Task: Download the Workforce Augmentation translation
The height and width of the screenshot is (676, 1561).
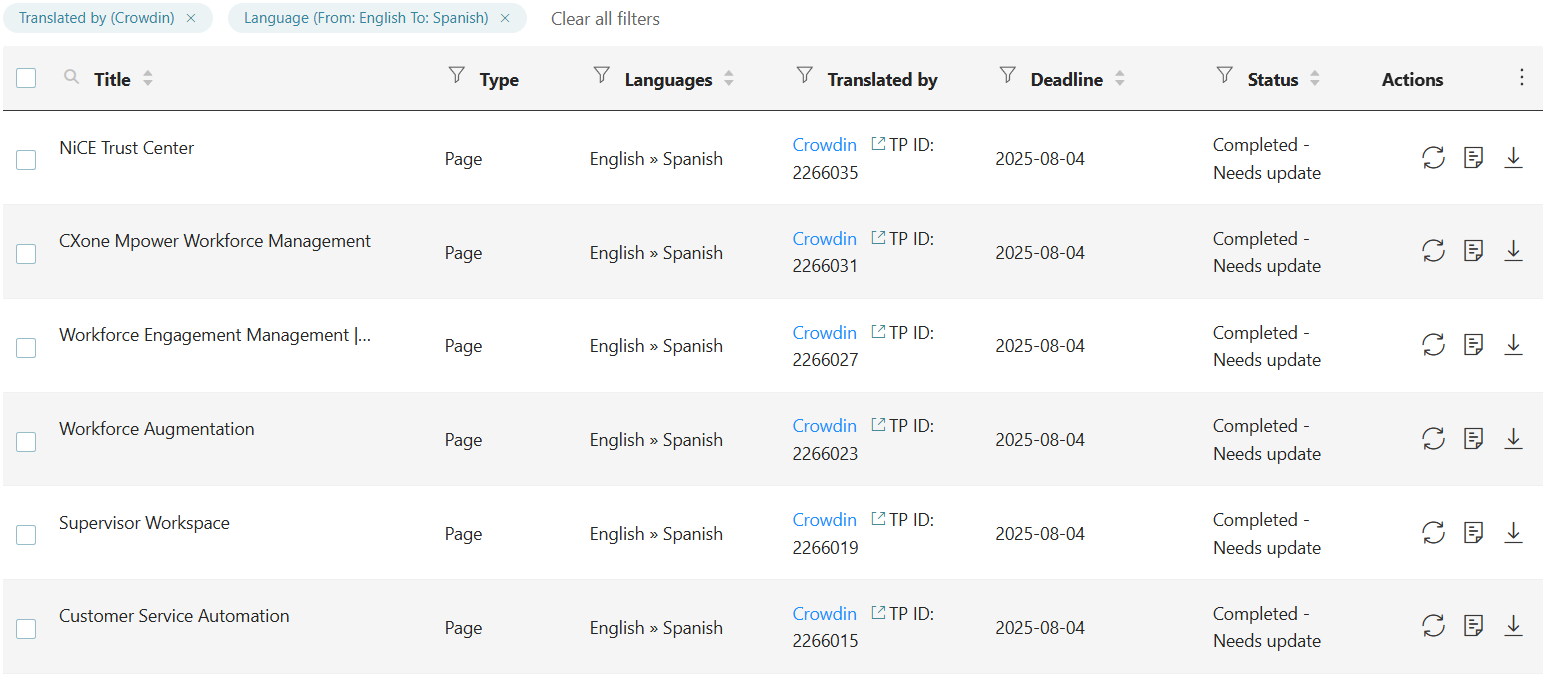Action: 1513,439
